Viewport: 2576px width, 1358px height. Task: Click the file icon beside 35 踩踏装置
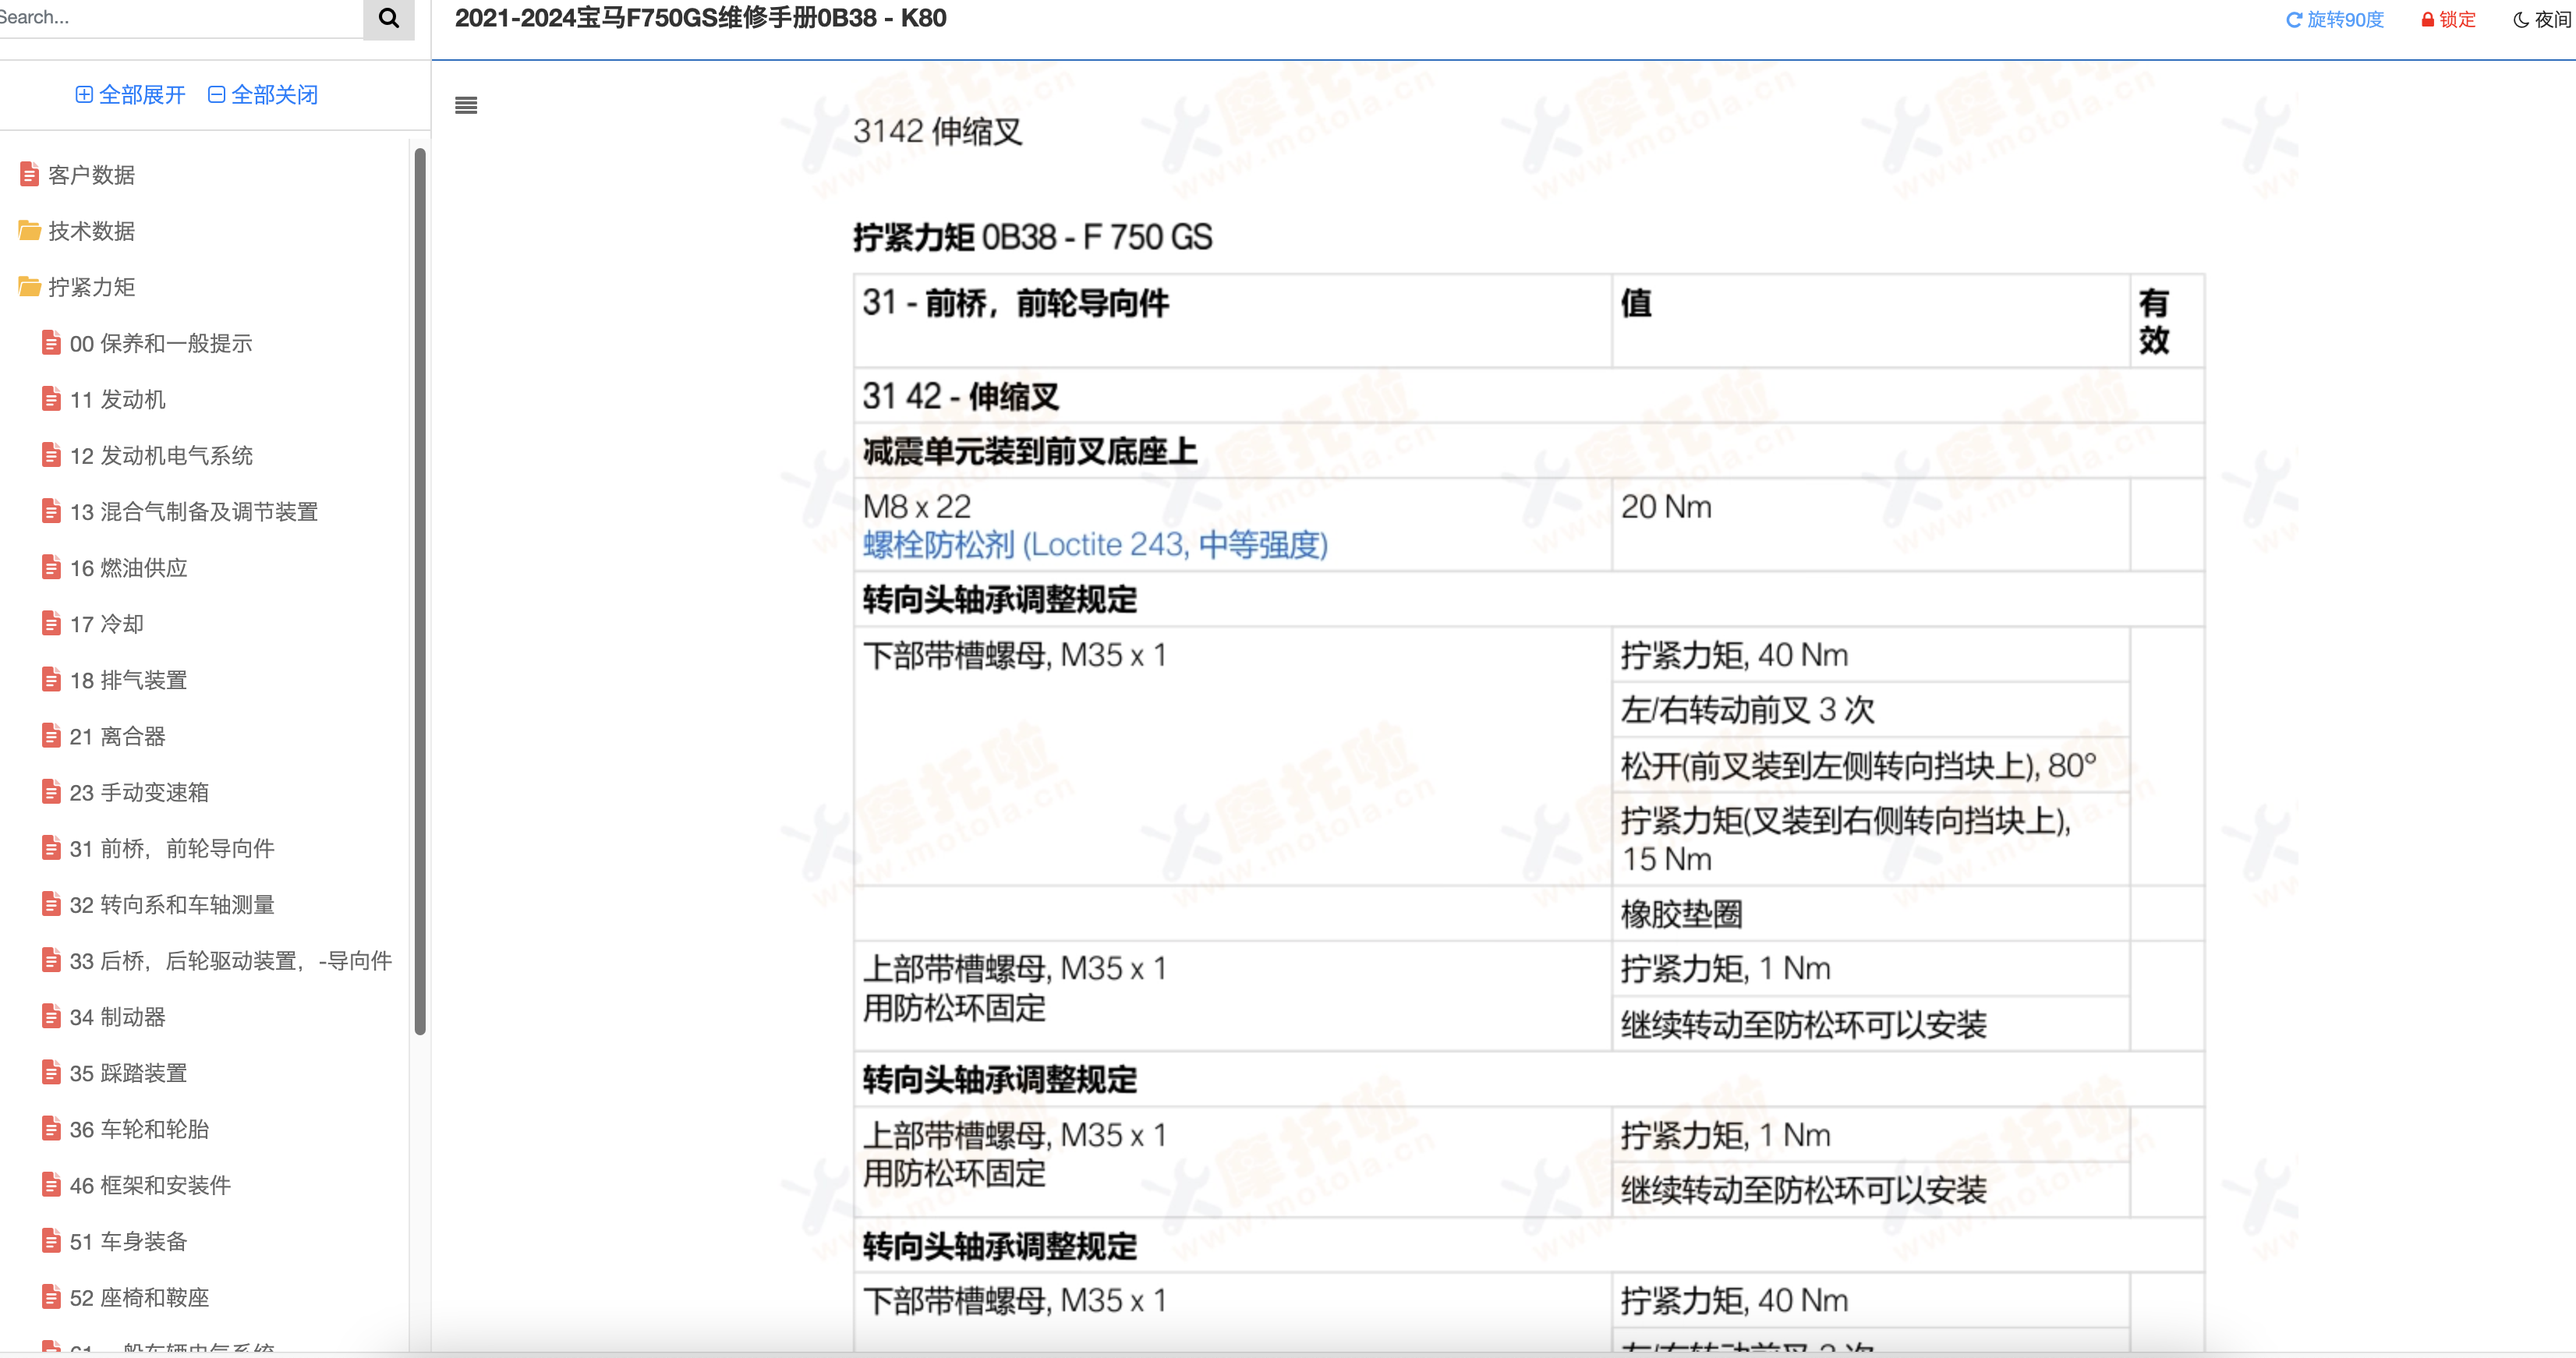[x=51, y=1073]
